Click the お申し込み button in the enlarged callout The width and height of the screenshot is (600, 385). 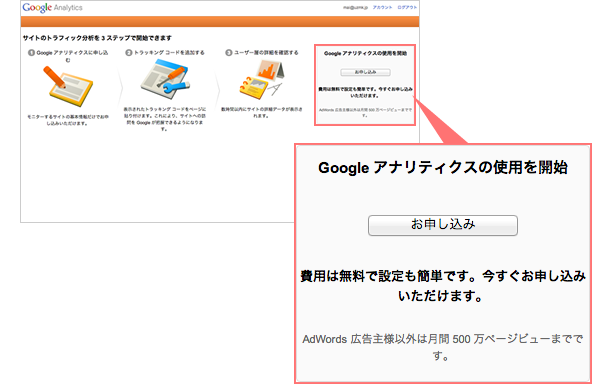pyautogui.click(x=443, y=225)
